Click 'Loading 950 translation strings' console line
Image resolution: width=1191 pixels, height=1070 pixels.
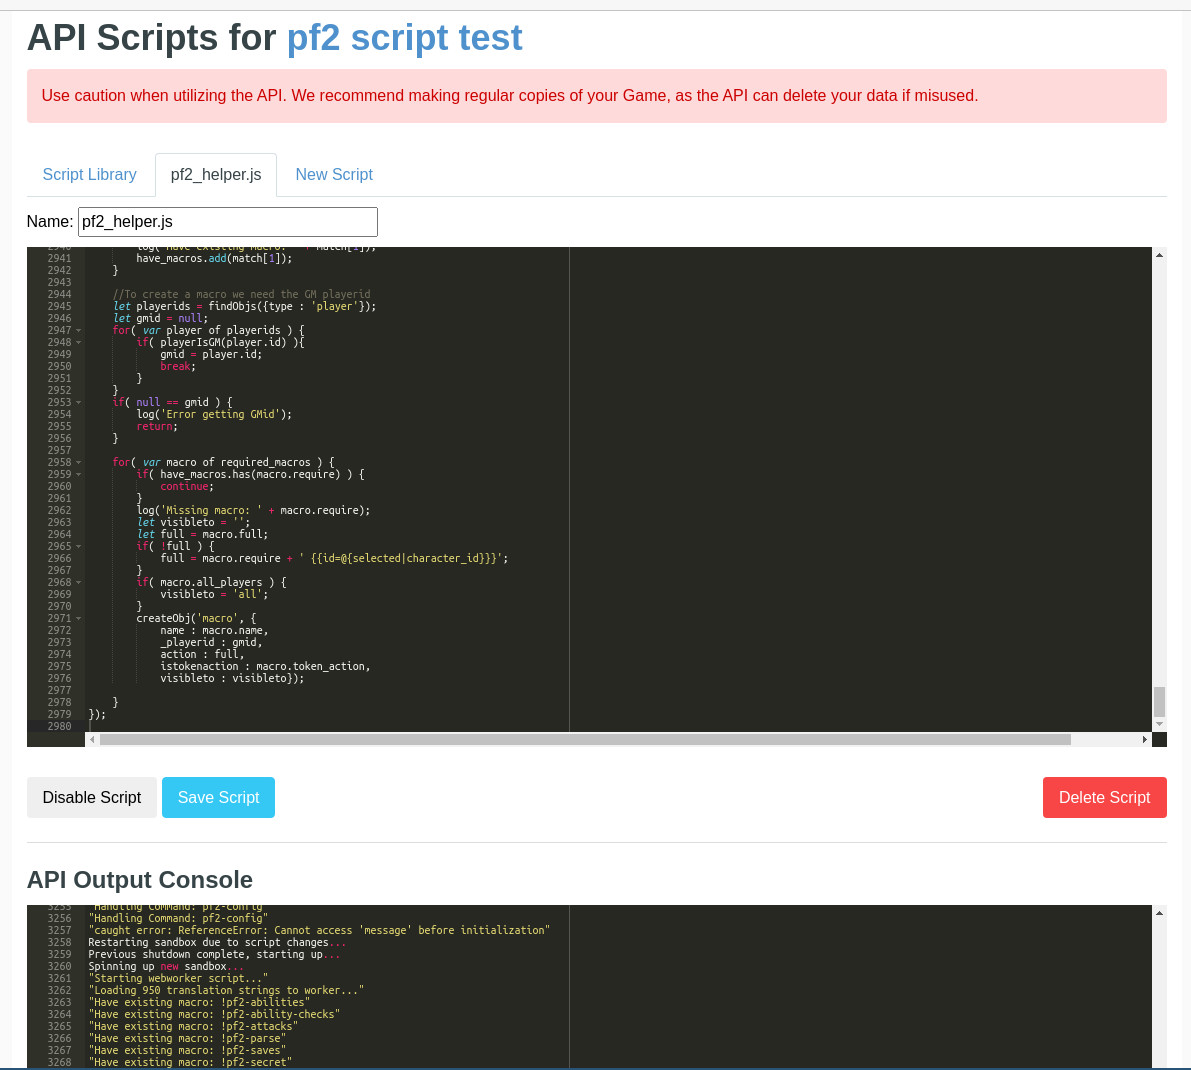point(226,990)
